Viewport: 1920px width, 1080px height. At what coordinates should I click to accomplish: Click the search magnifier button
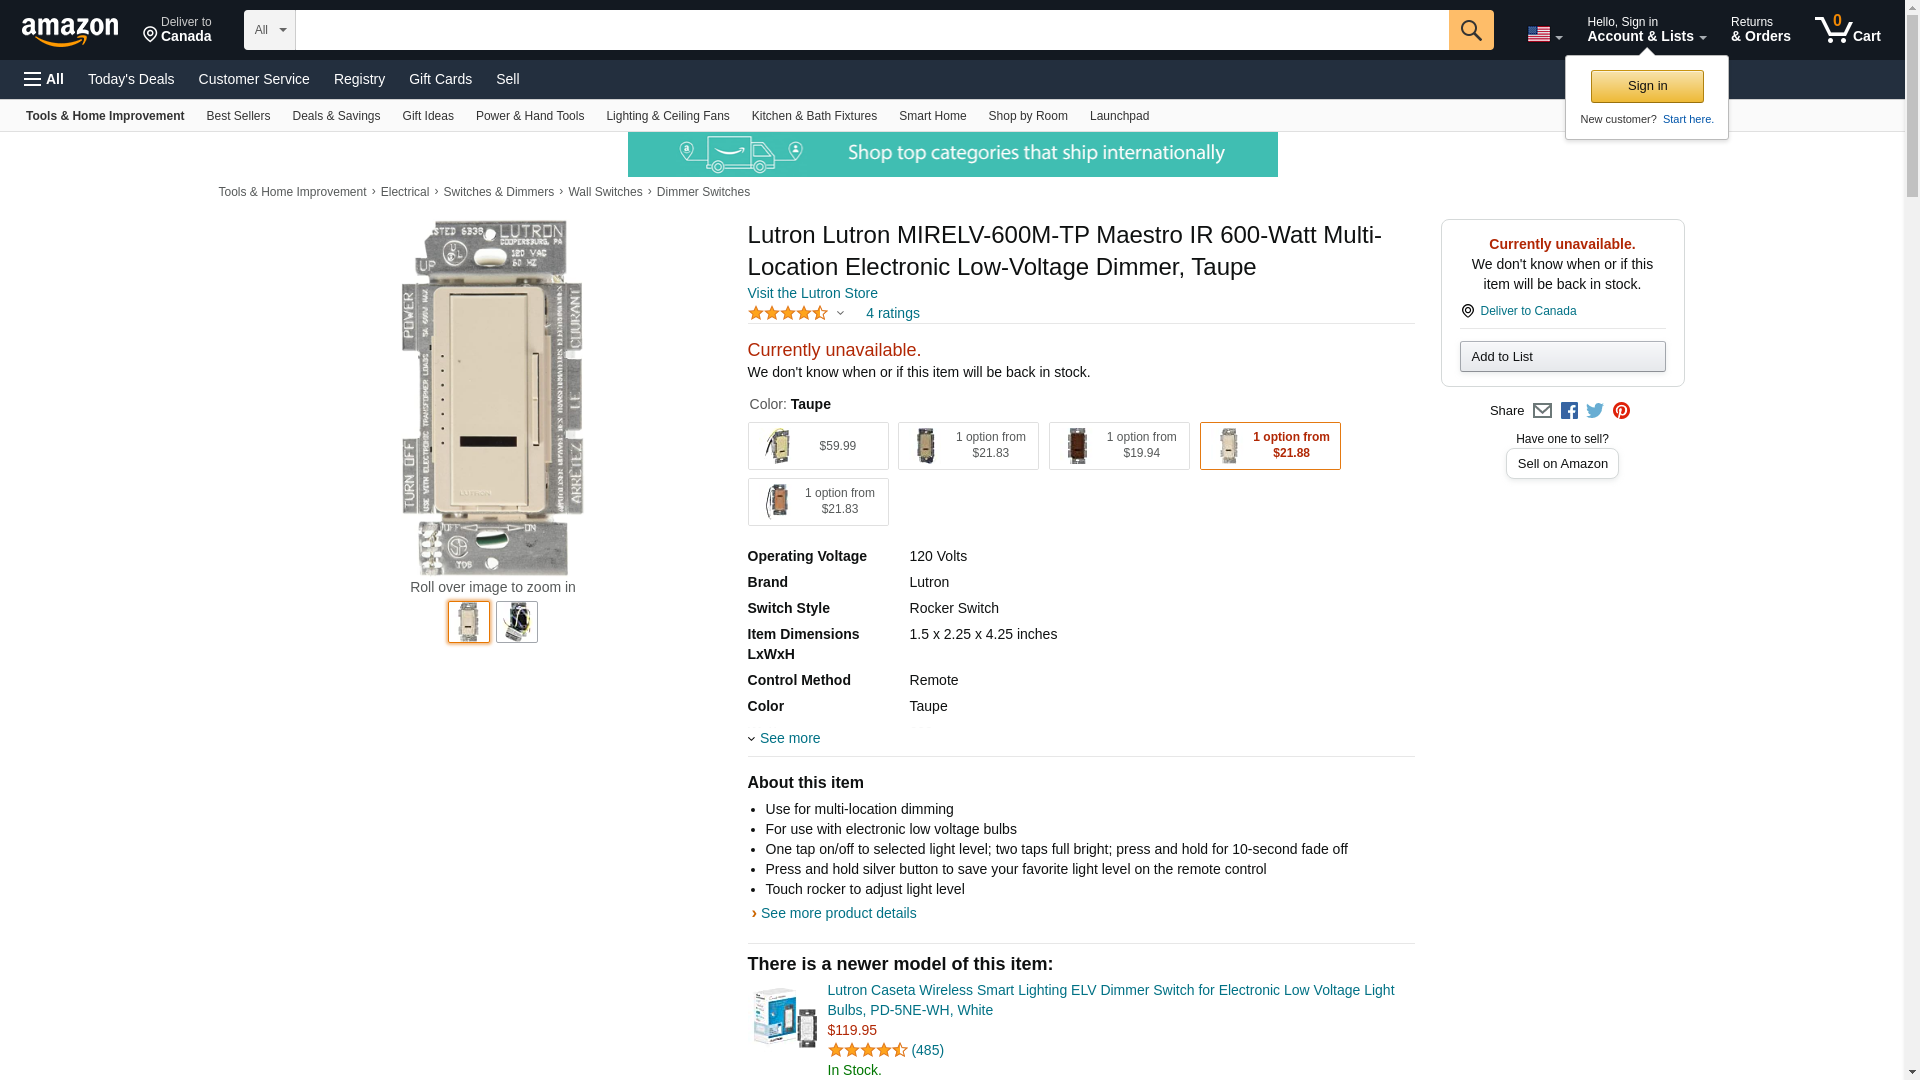[1470, 30]
